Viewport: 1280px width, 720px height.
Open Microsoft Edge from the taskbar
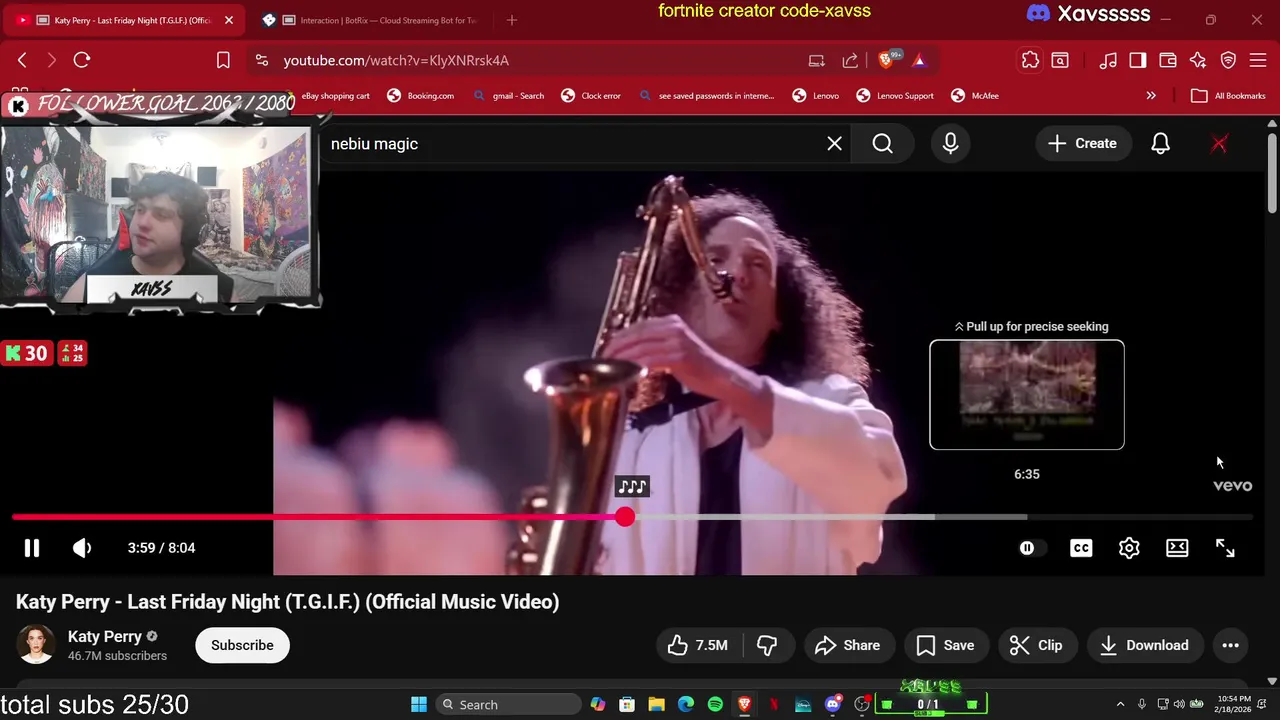click(686, 704)
